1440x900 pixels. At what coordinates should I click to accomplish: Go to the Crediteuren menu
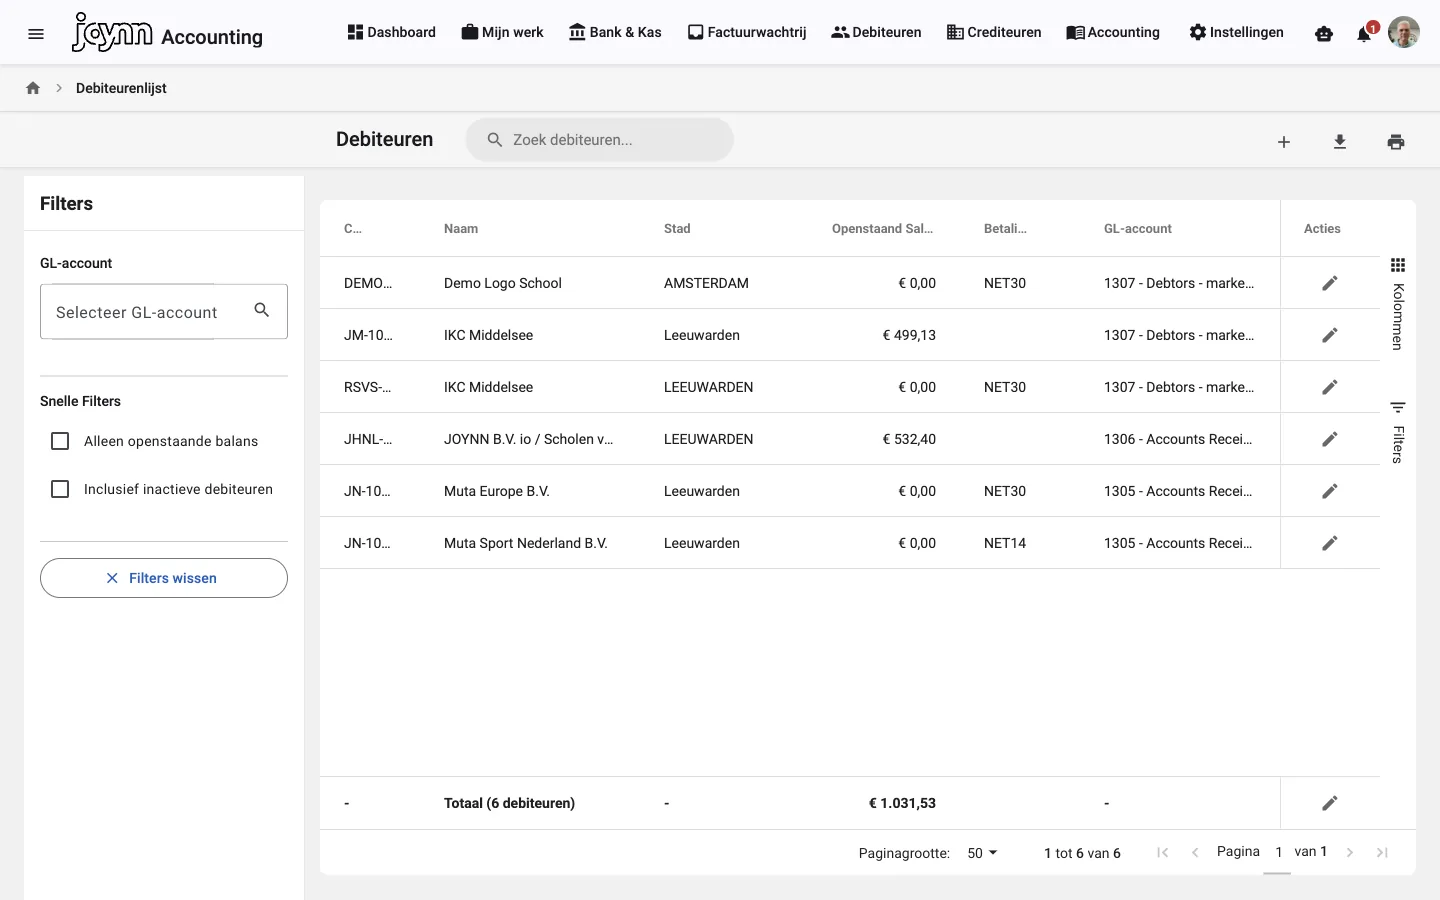click(x=994, y=32)
